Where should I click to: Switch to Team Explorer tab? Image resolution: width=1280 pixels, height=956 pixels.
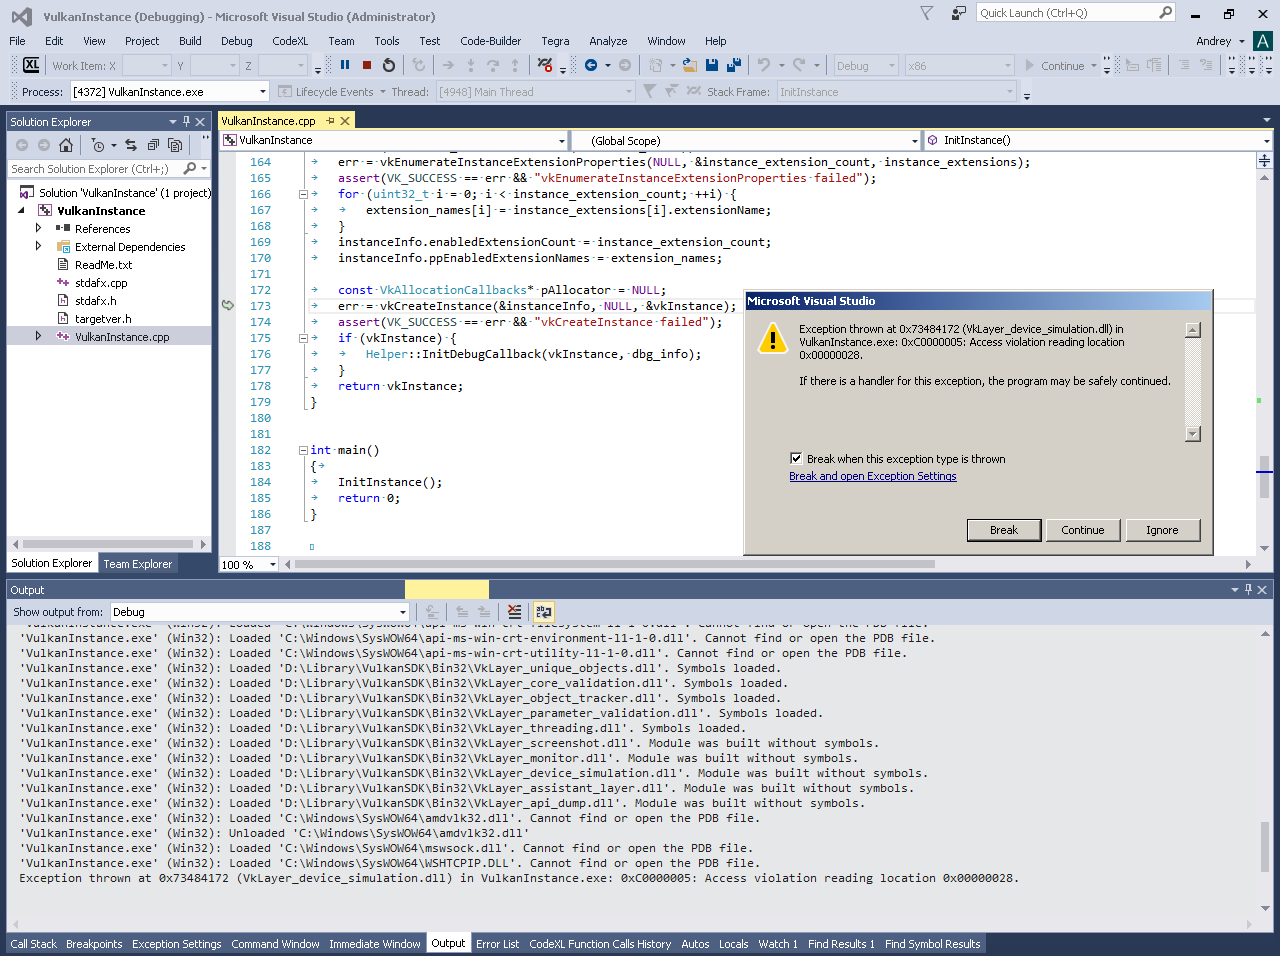pos(138,564)
